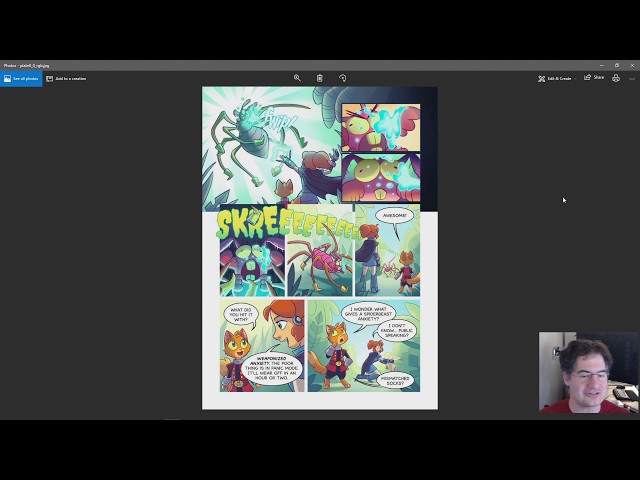Zoom in with the magnifier icon
The image size is (640, 480).
coord(297,78)
